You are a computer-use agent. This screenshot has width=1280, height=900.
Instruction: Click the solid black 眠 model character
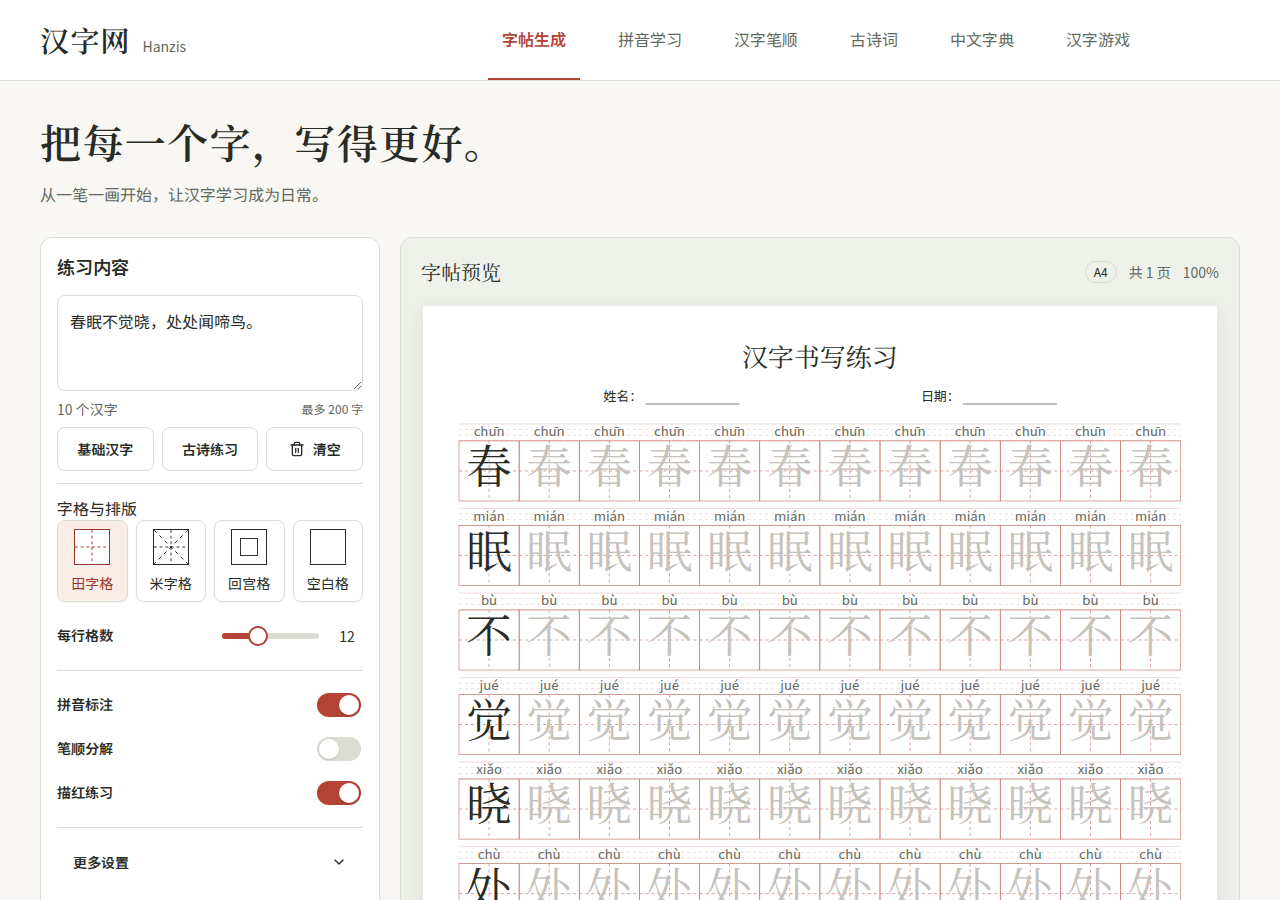pos(489,553)
